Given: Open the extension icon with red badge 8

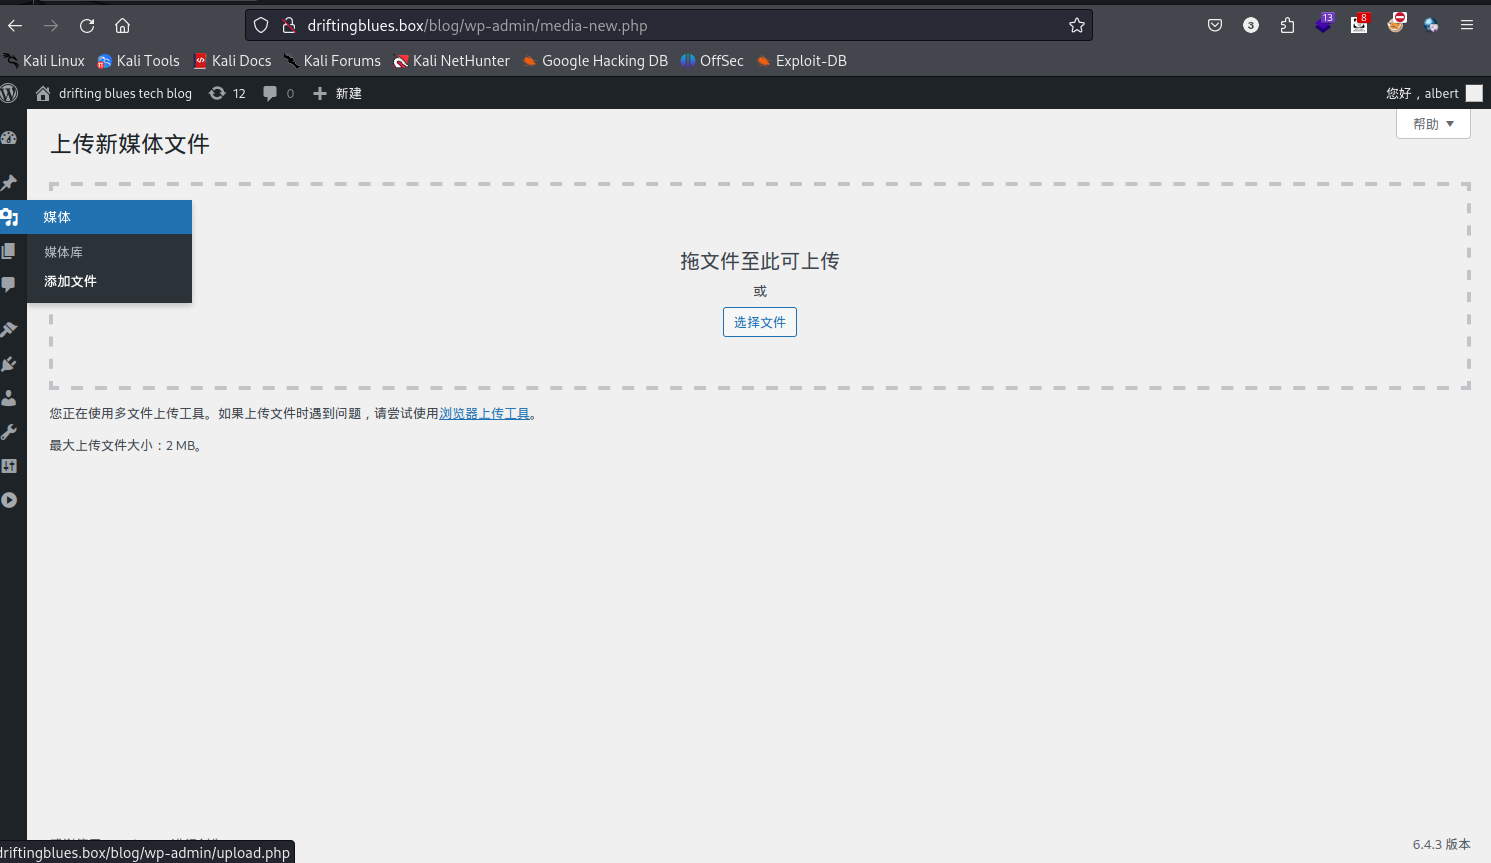Looking at the screenshot, I should tap(1359, 24).
